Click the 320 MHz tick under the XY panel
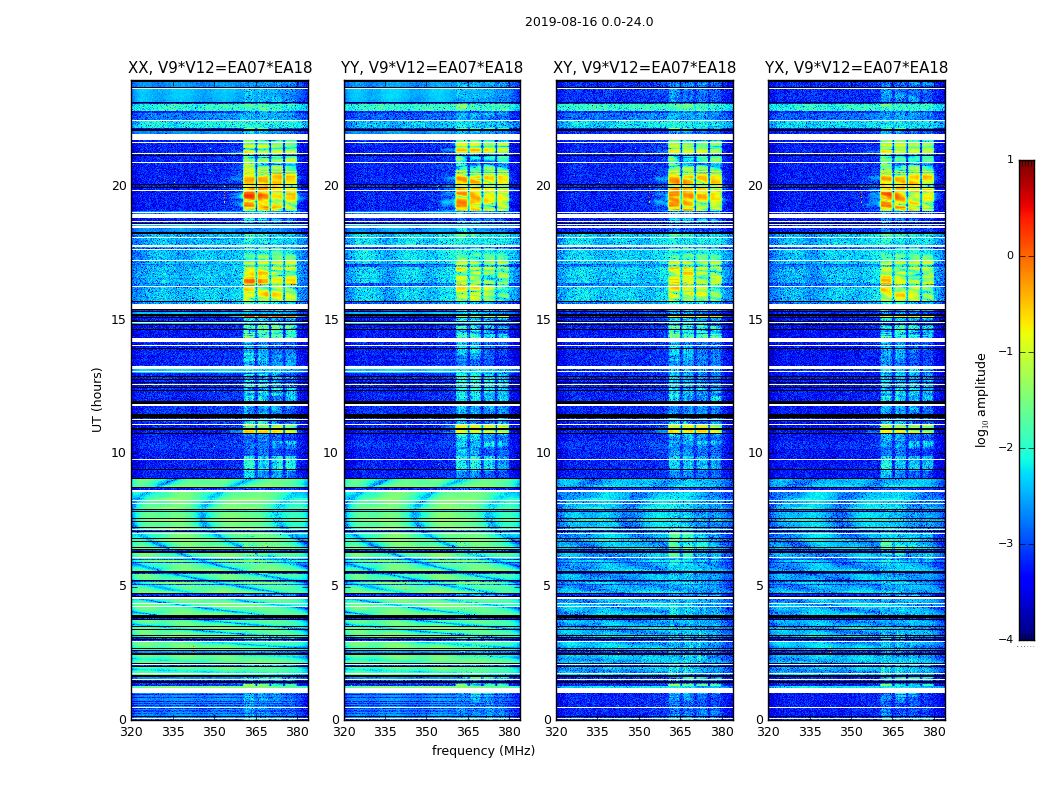 (x=556, y=732)
